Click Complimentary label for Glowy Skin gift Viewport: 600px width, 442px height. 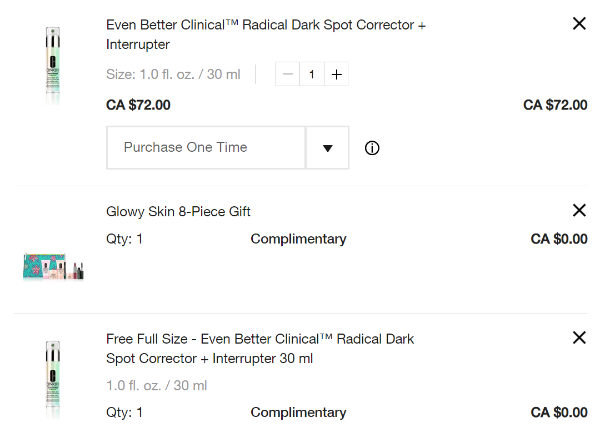pyautogui.click(x=298, y=239)
